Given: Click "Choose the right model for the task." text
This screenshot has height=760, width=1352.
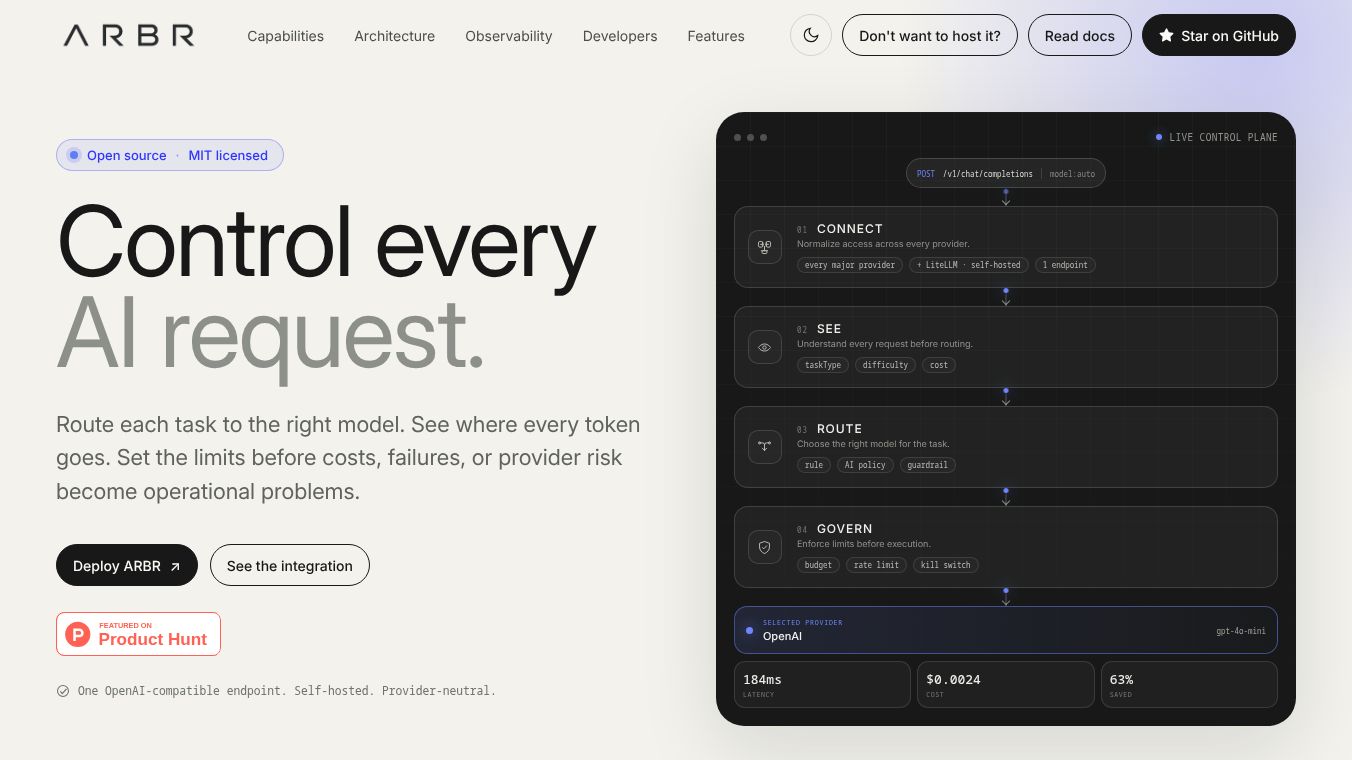Looking at the screenshot, I should (x=873, y=444).
